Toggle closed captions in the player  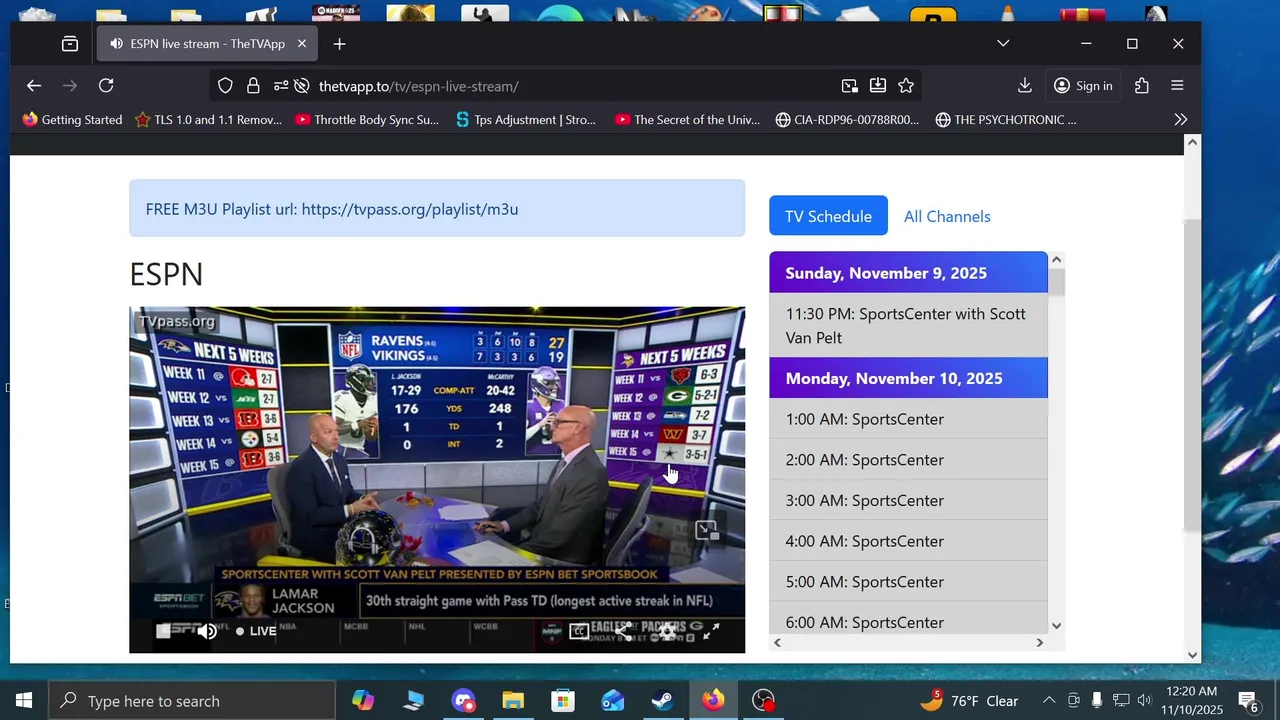coord(579,631)
